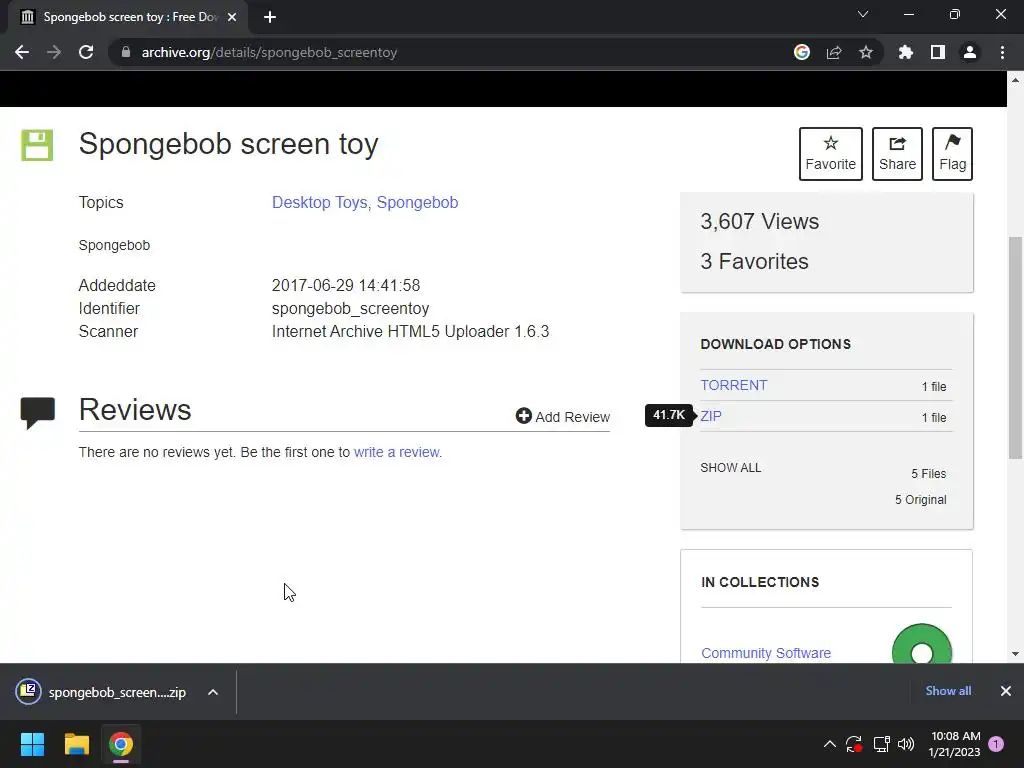Click the browser back arrow
The image size is (1024, 768).
pos(22,52)
